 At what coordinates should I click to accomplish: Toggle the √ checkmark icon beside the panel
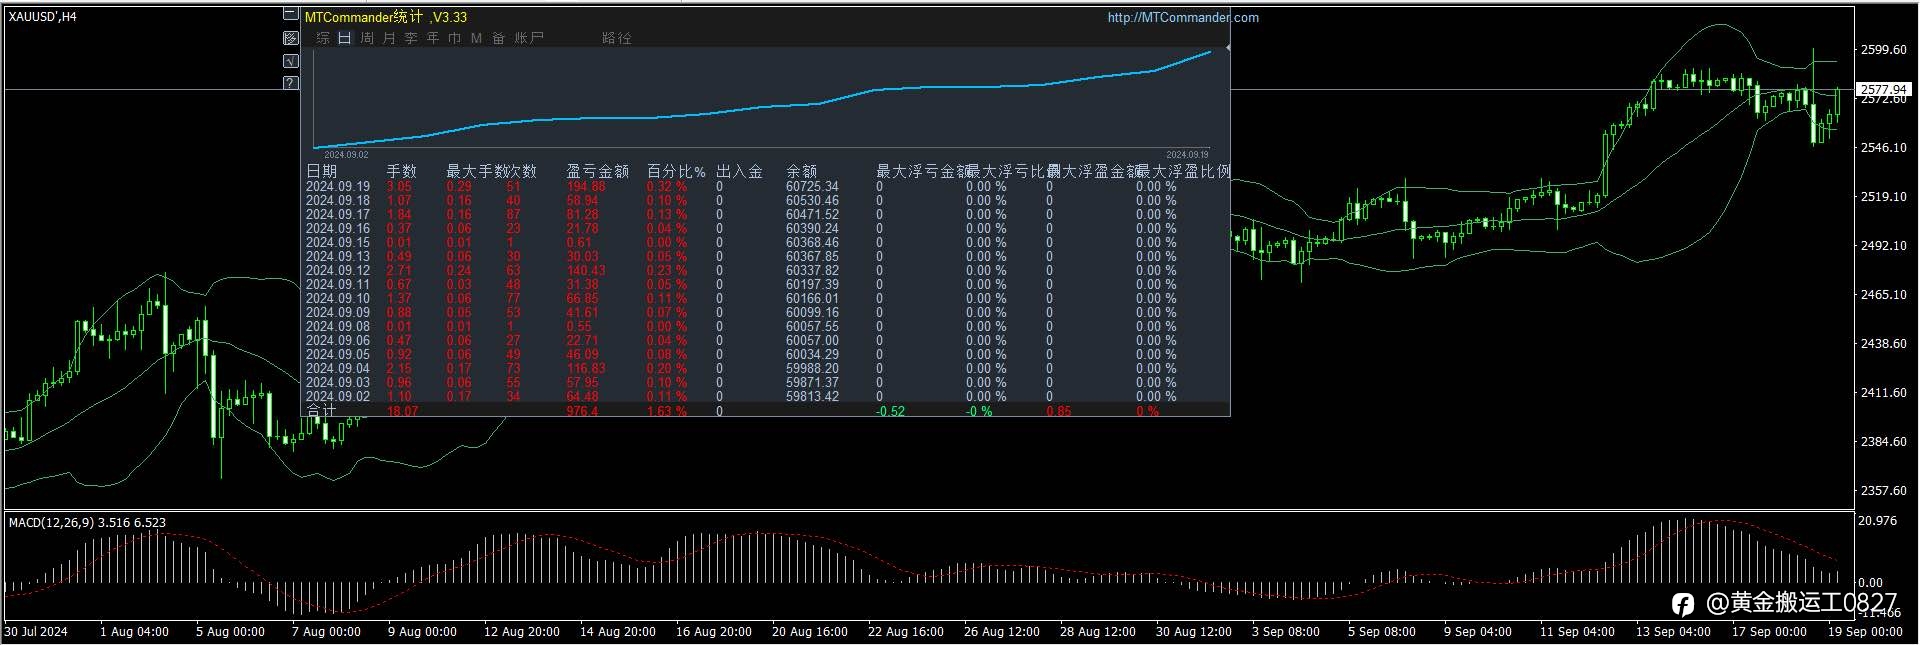coord(290,61)
